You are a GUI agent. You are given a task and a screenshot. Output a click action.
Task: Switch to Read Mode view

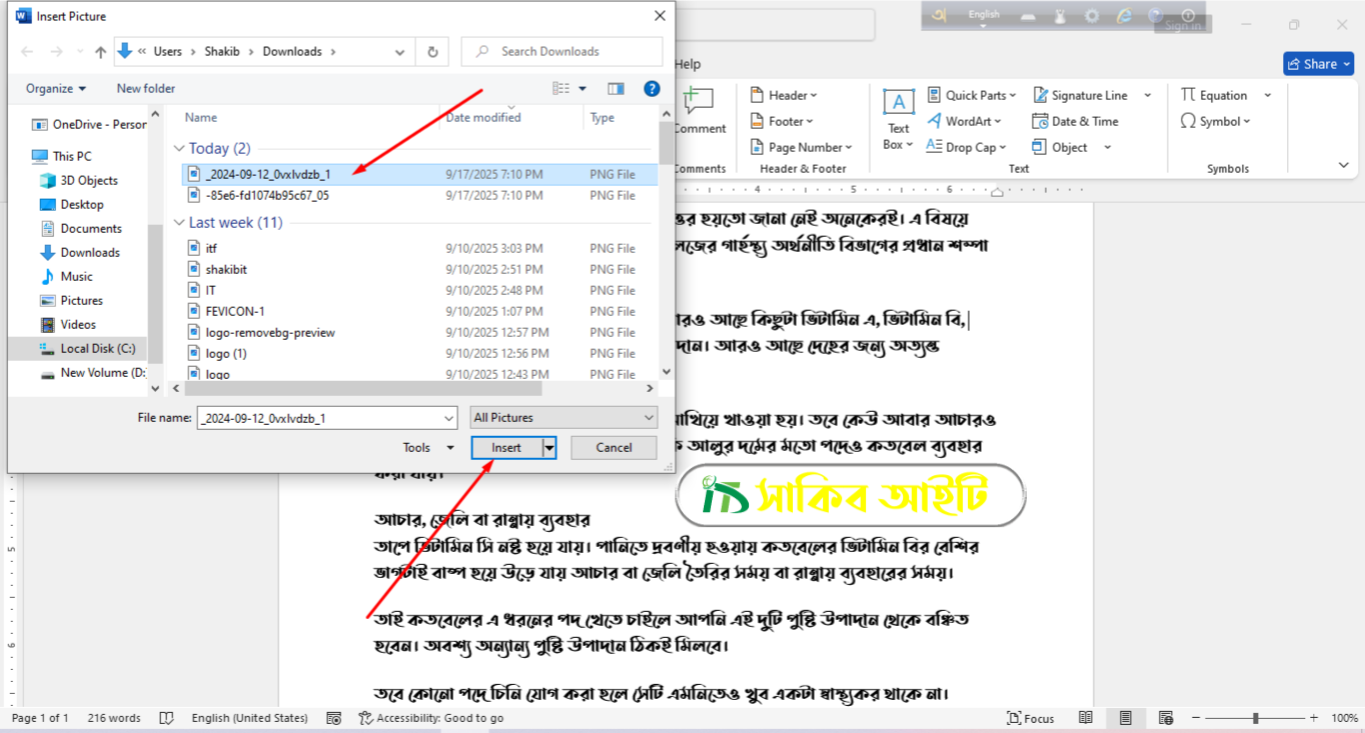click(1085, 717)
